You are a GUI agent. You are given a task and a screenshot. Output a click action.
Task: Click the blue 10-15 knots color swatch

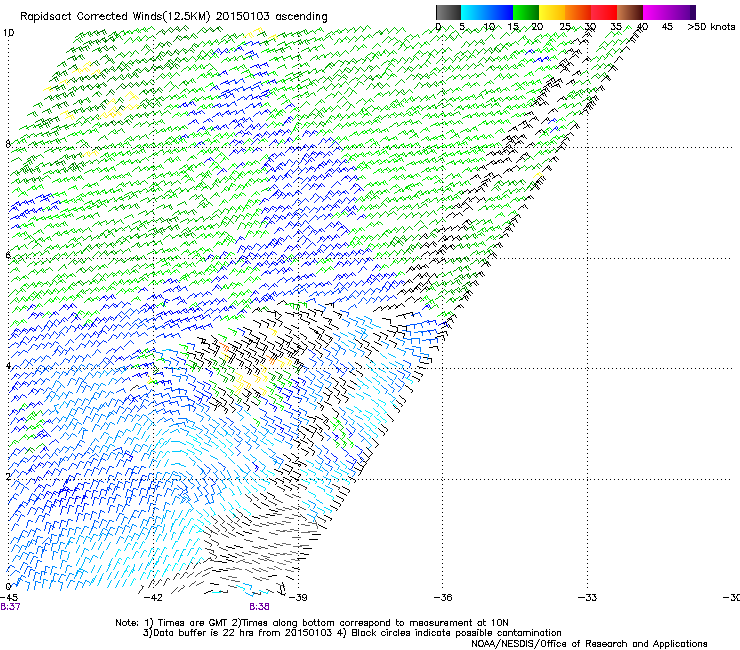[x=500, y=12]
